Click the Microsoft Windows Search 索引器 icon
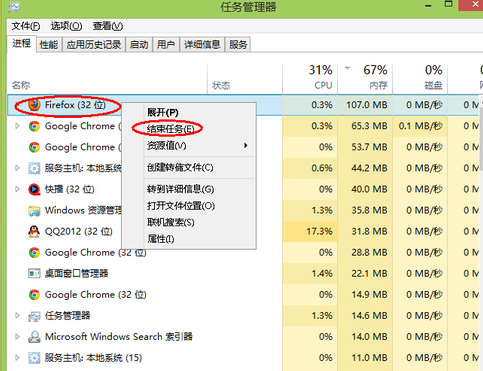 point(34,337)
